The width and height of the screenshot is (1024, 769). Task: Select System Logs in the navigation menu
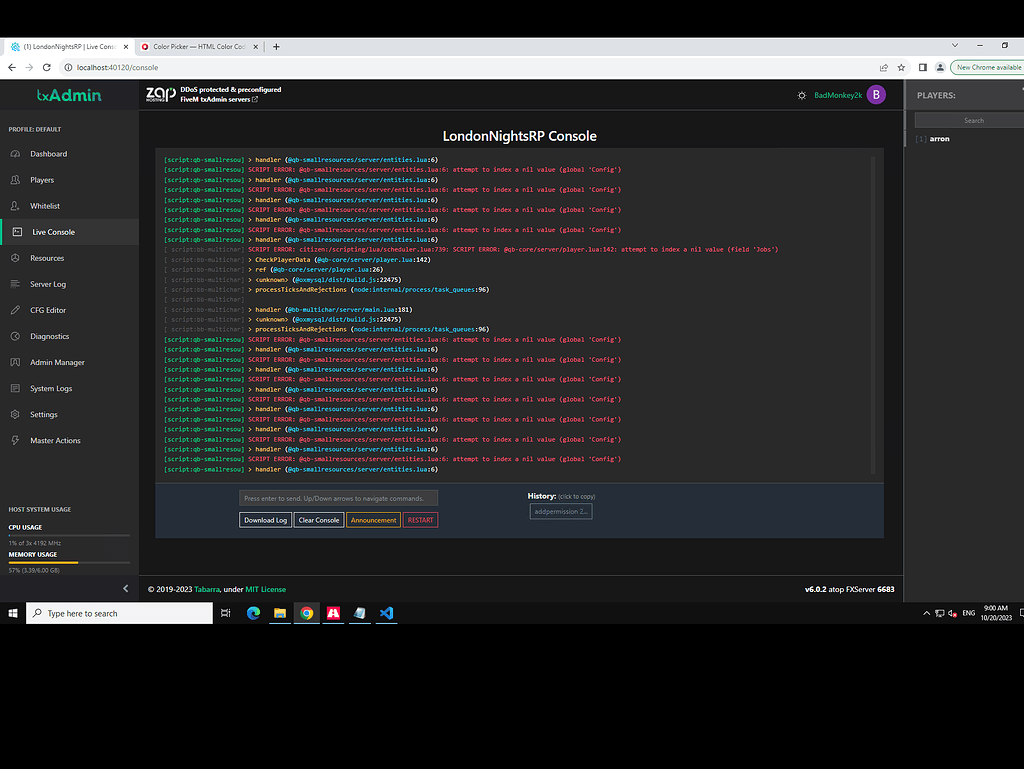(52, 388)
